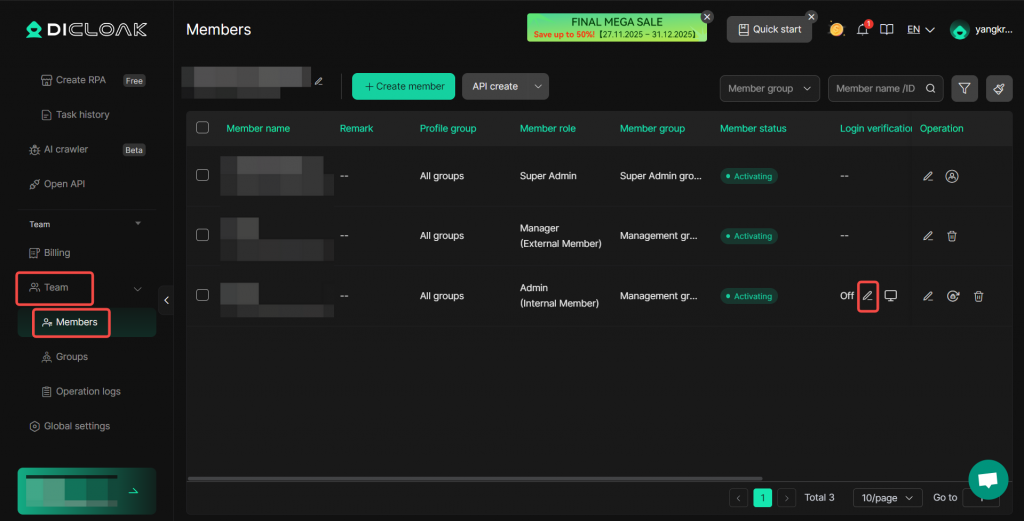1024x521 pixels.
Task: Open Groups in the Team menu
Action: (x=72, y=357)
